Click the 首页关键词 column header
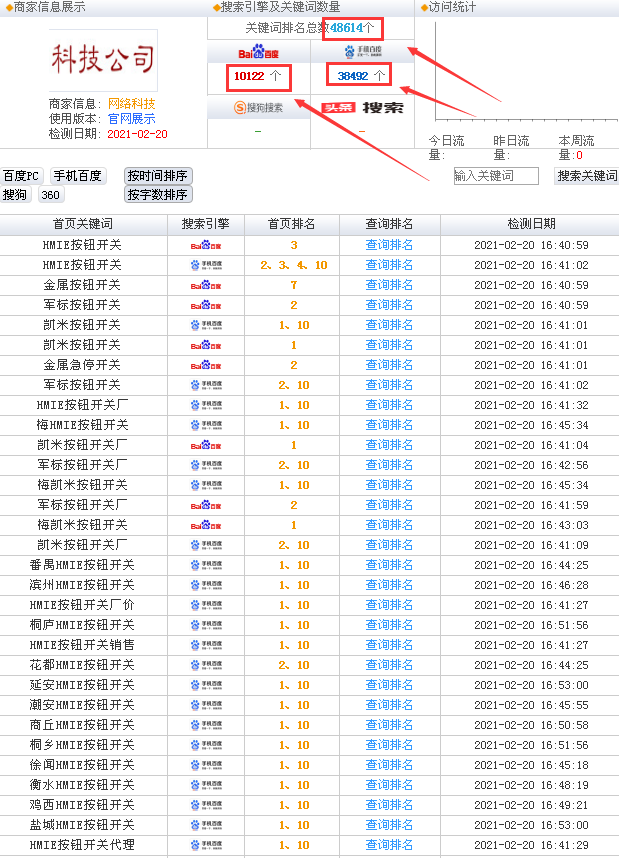This screenshot has width=619, height=858. click(83, 224)
